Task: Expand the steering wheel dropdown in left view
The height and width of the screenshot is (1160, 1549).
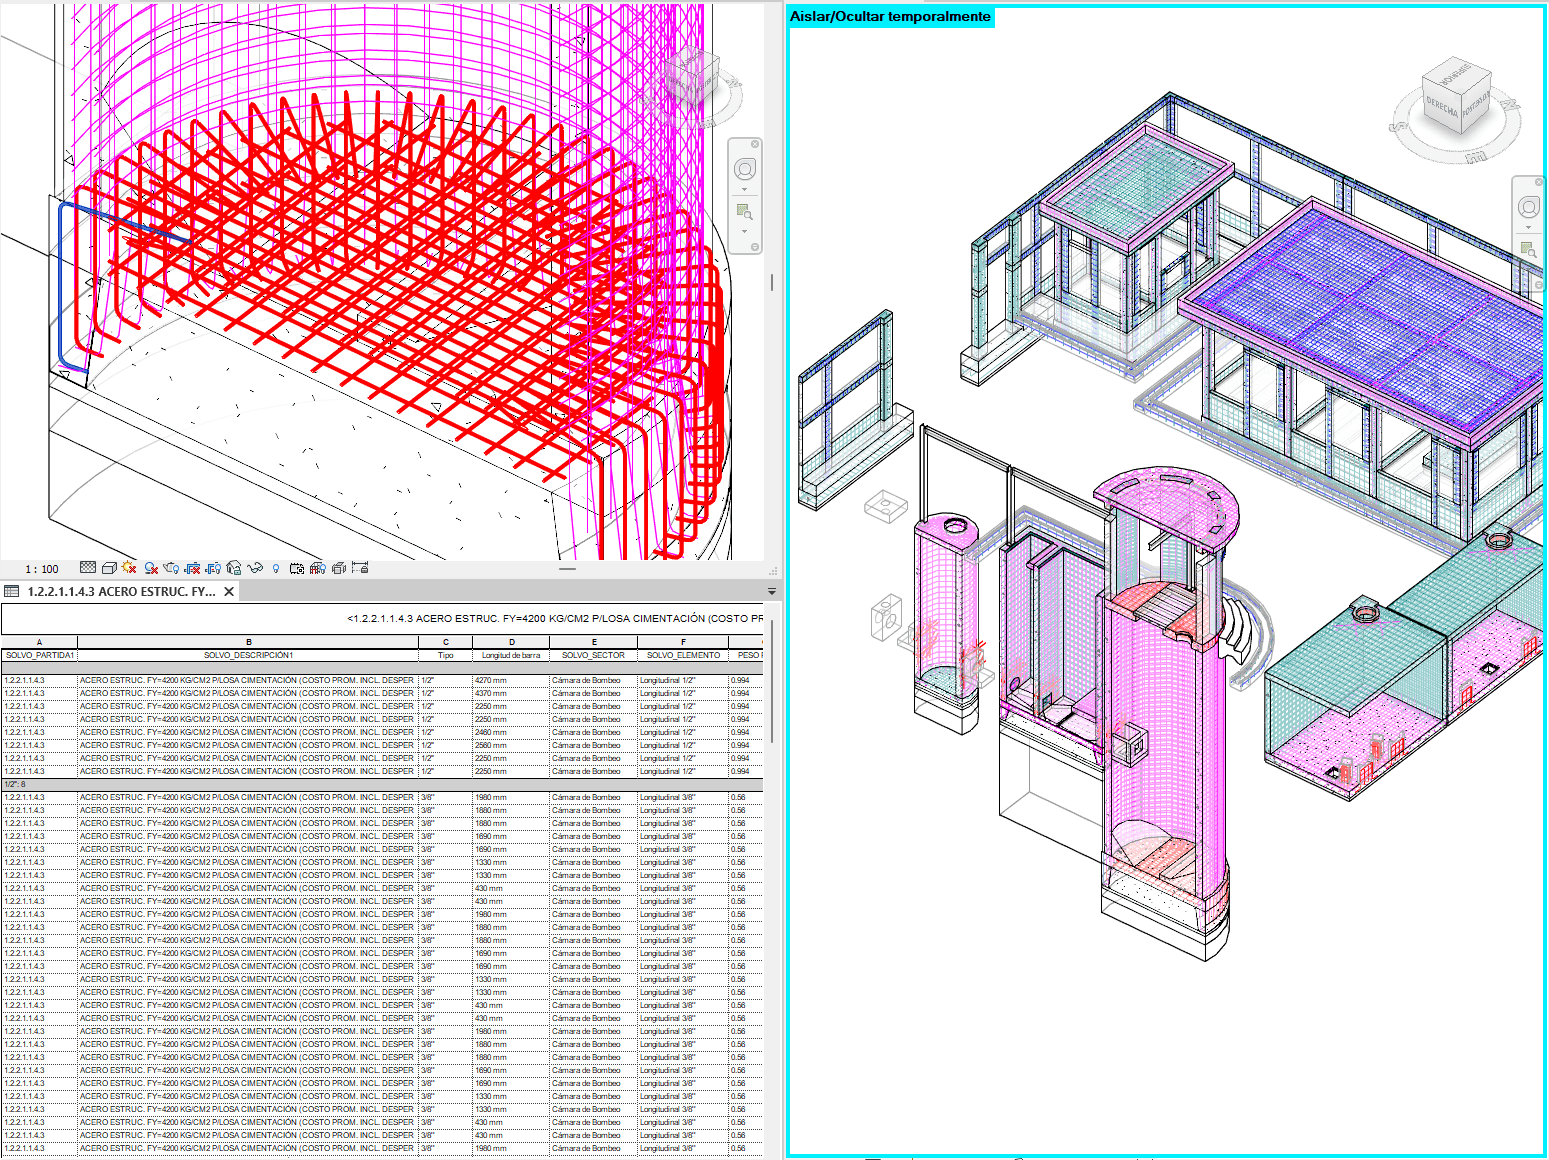Action: coord(745,189)
